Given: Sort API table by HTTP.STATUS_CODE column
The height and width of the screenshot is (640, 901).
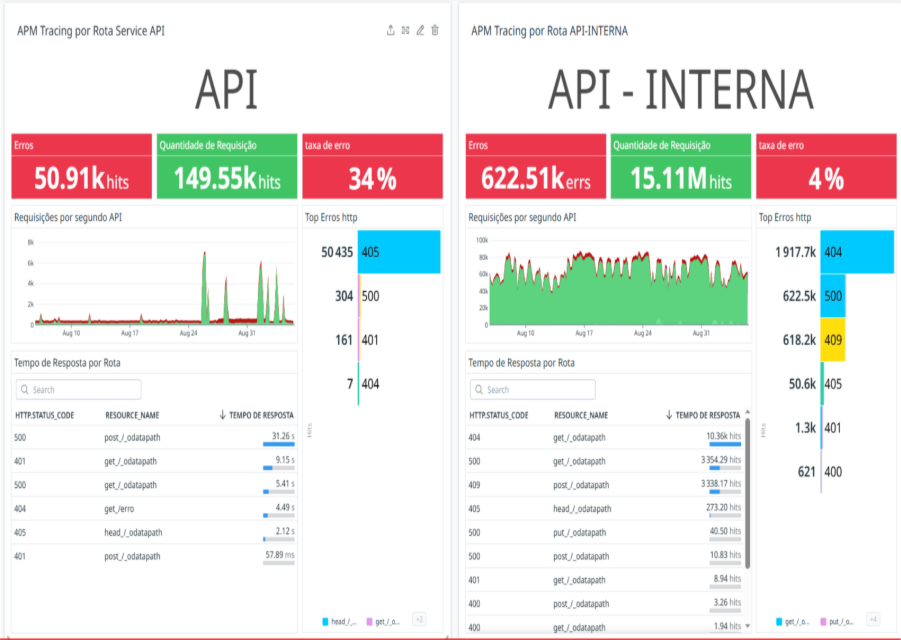Looking at the screenshot, I should click(47, 414).
